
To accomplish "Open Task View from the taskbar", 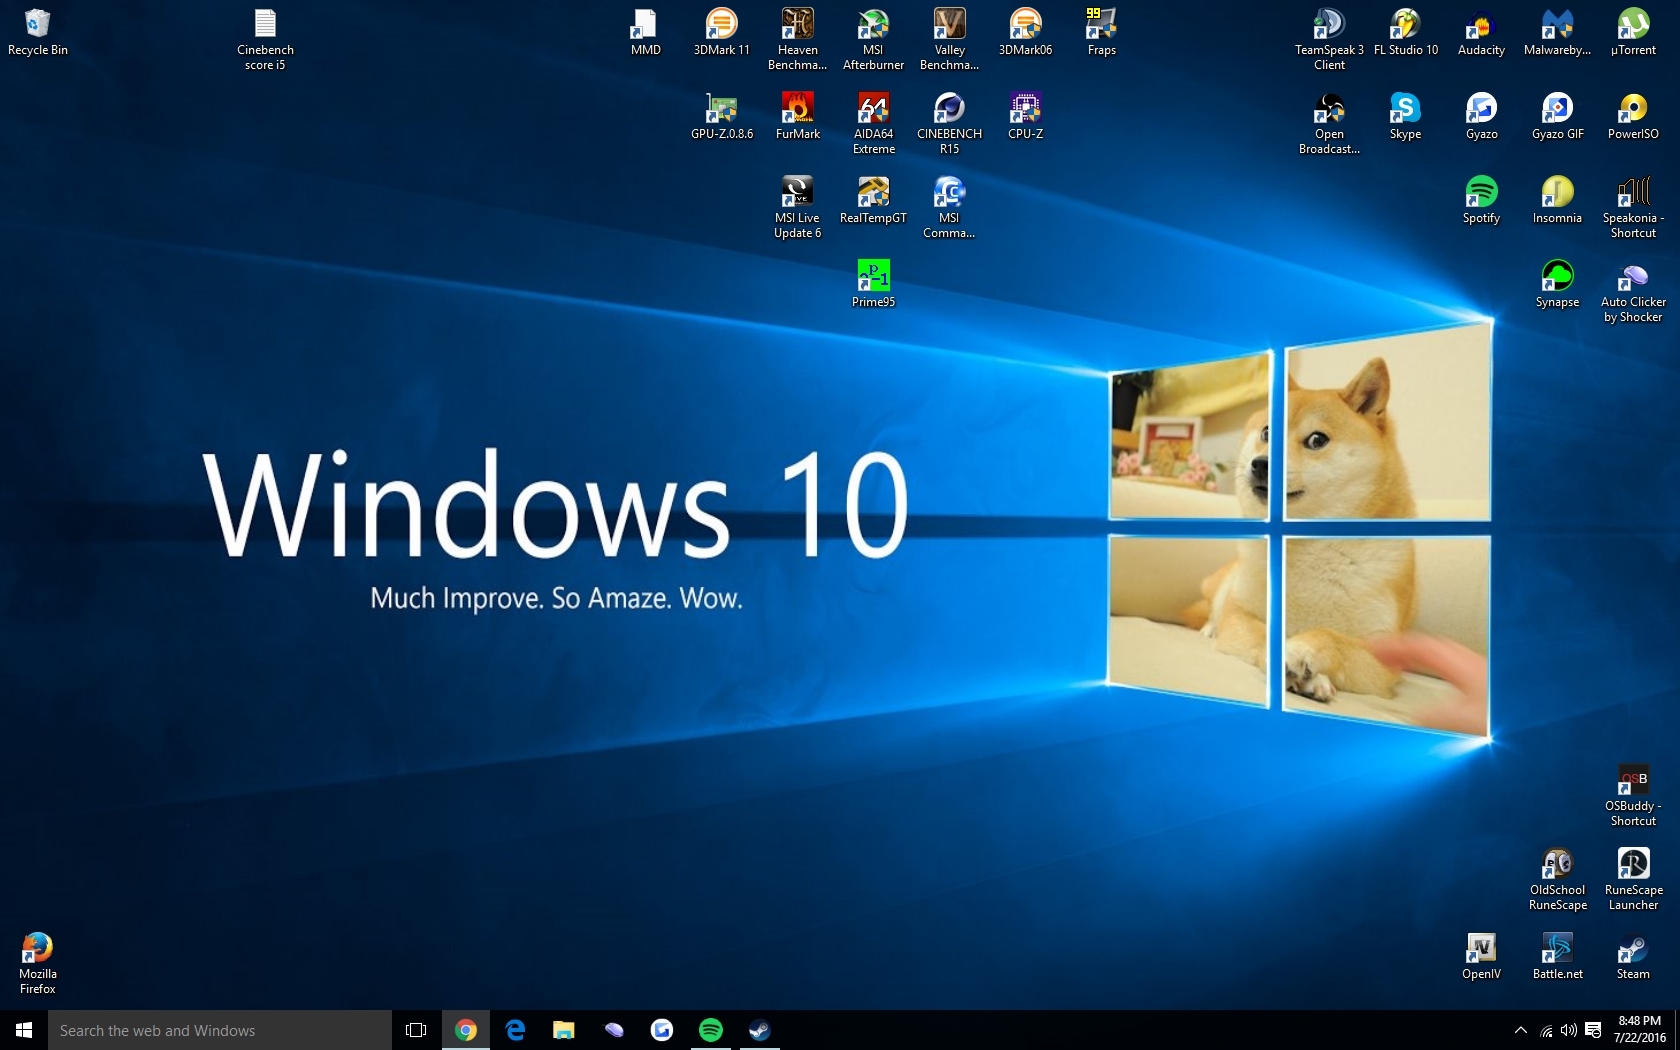I will [x=416, y=1030].
